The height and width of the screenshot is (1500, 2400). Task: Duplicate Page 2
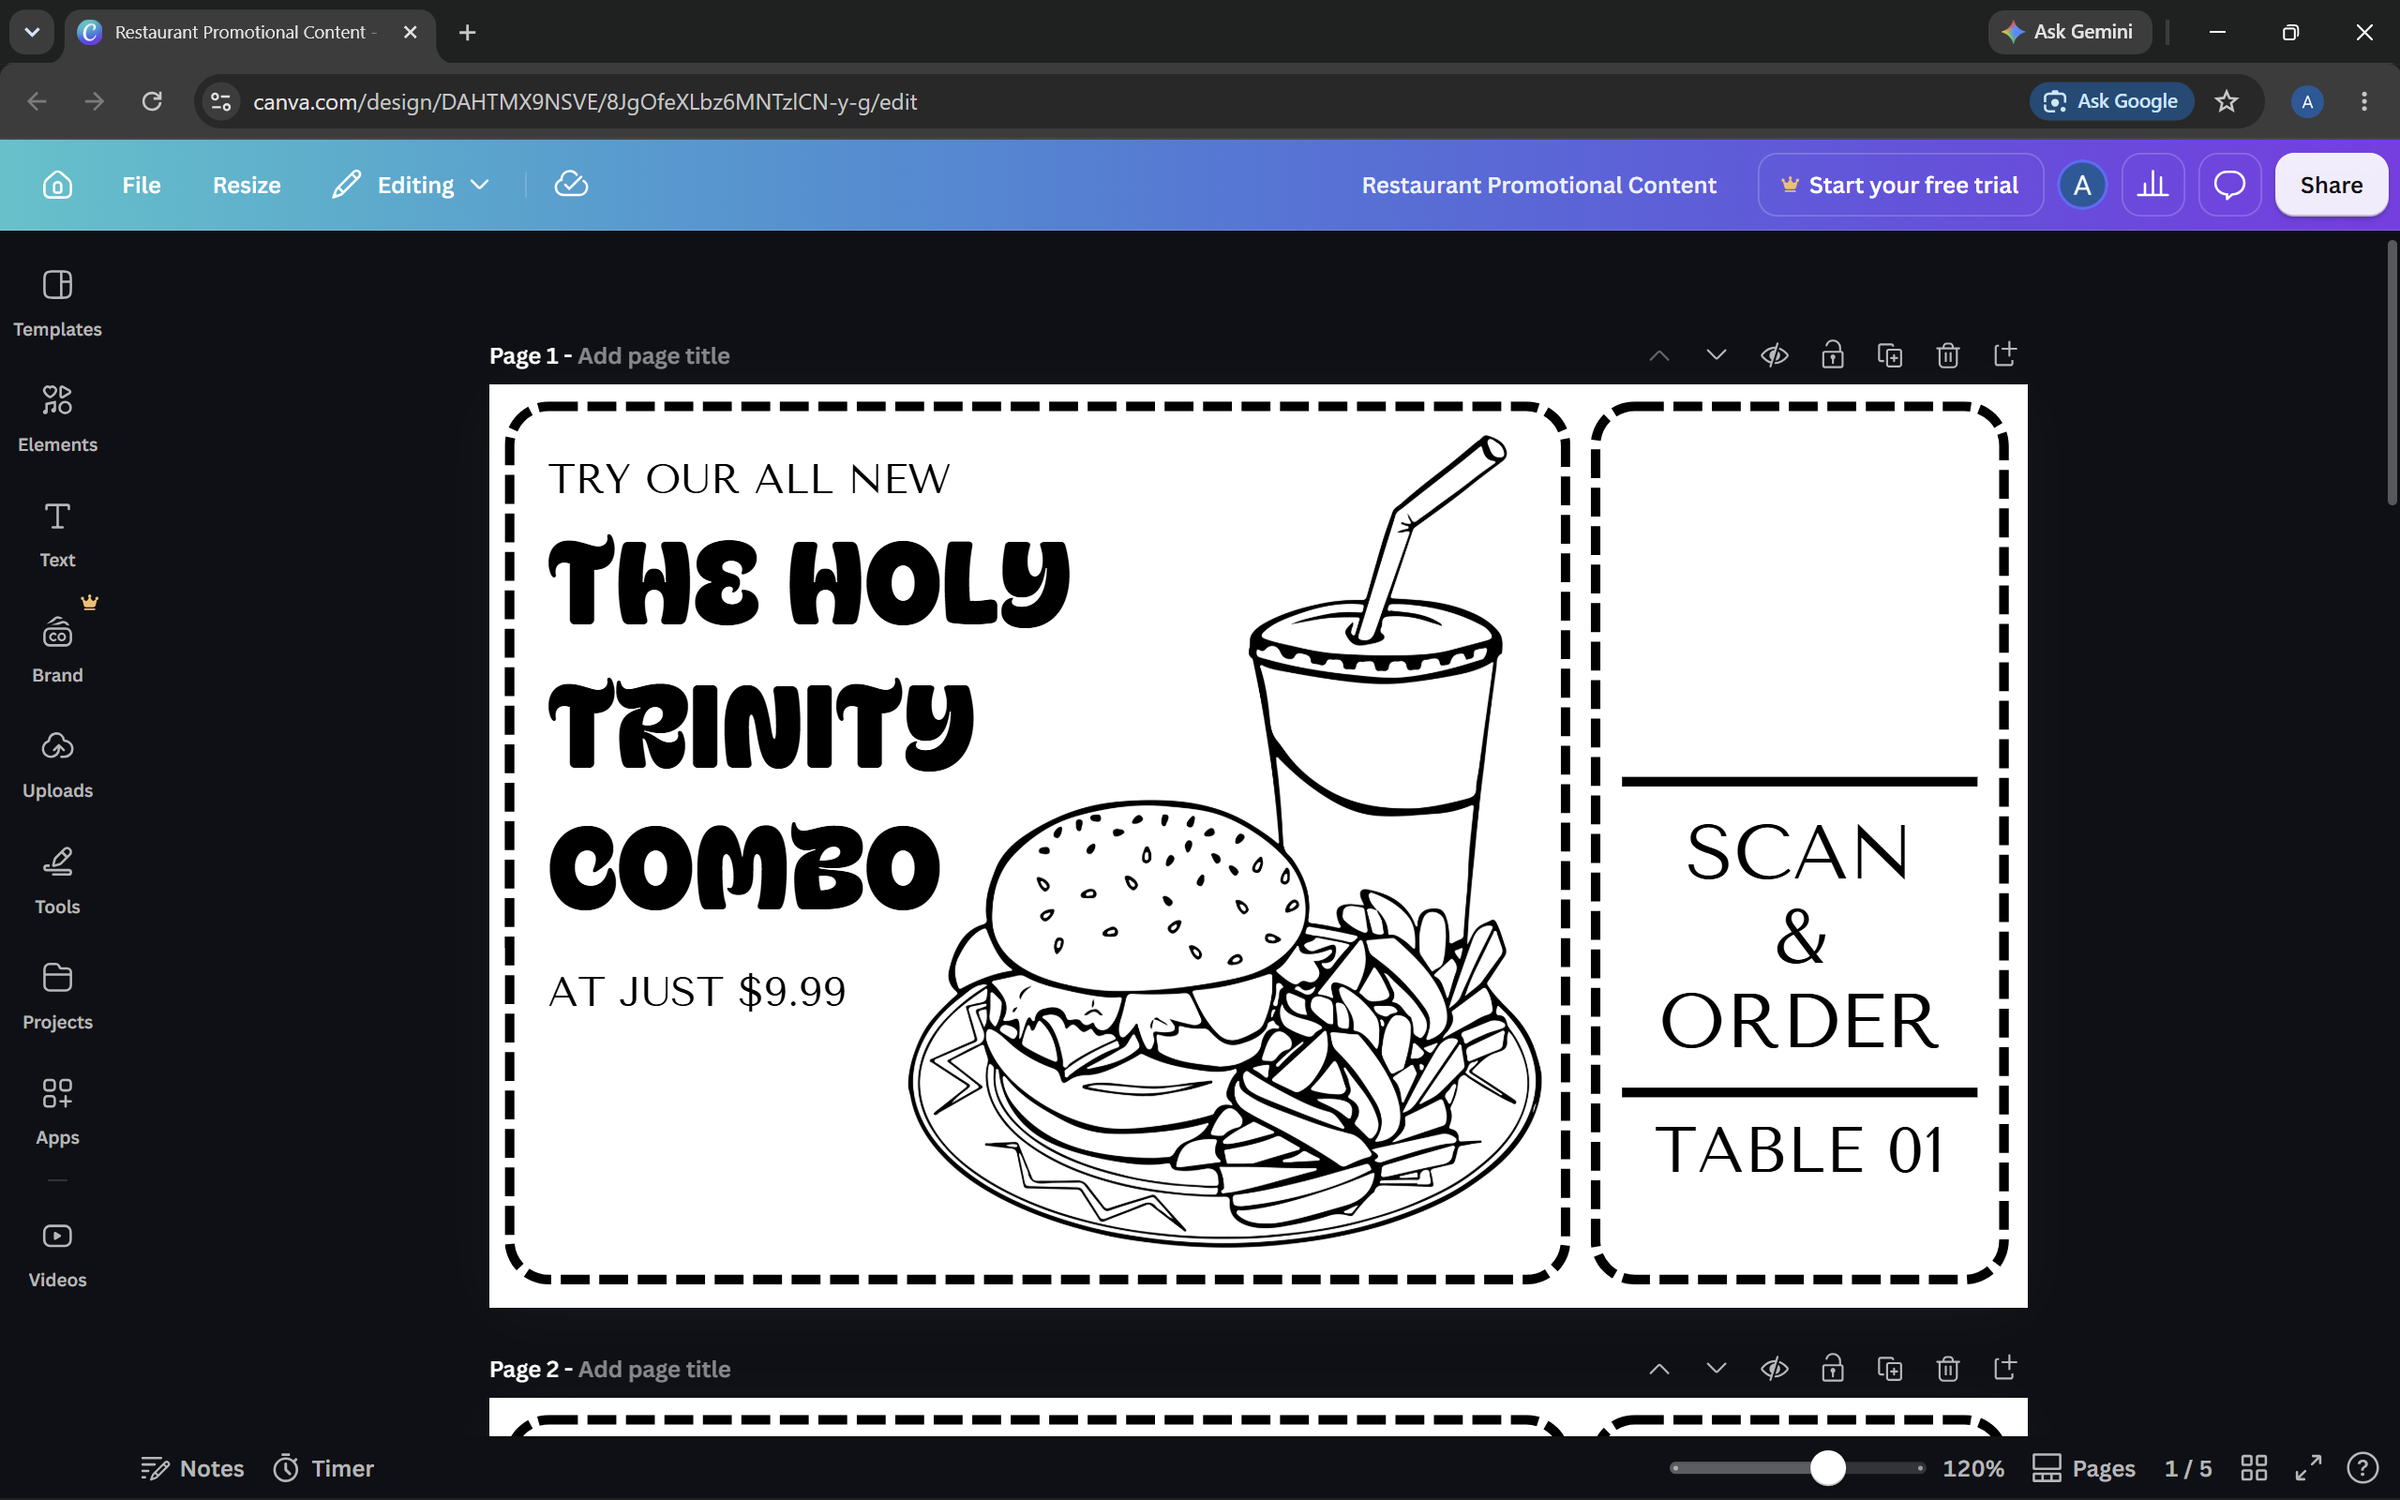point(1890,1368)
